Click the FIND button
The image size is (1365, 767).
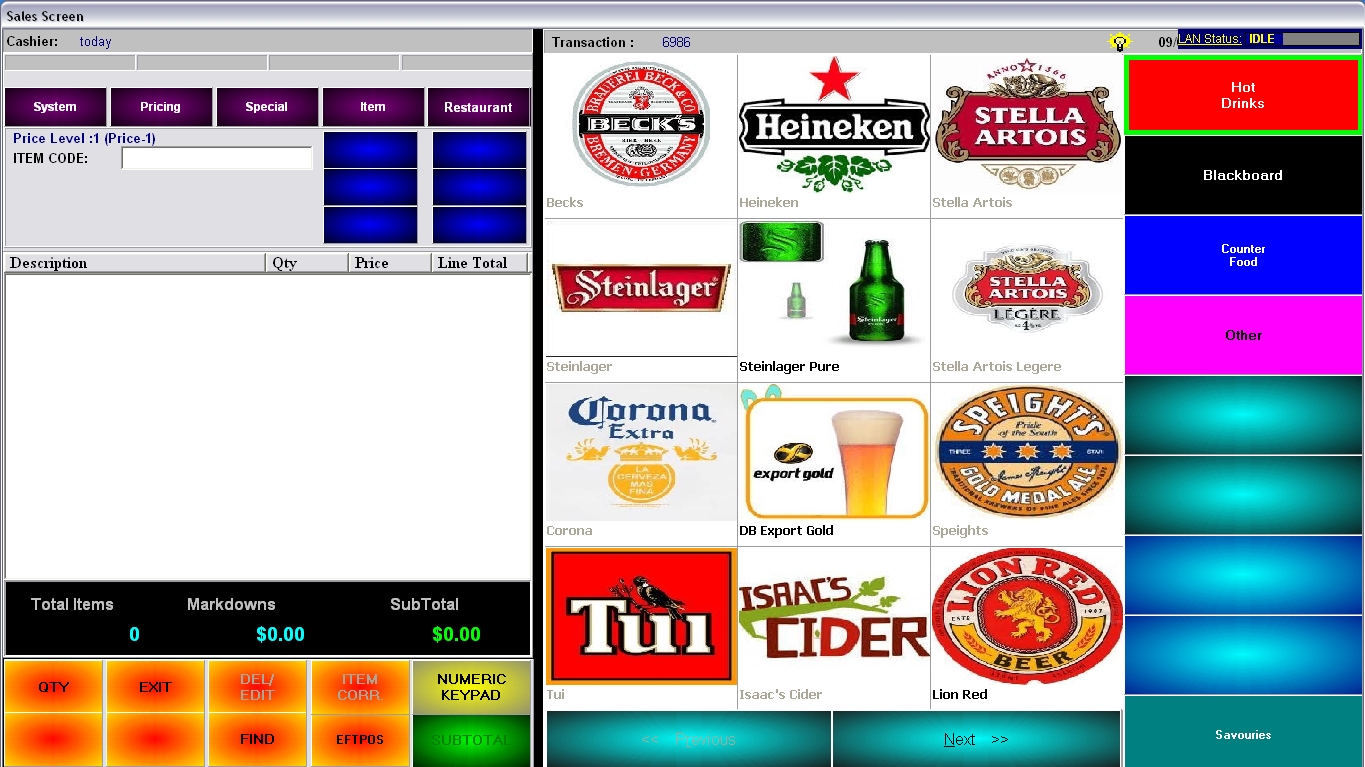click(257, 740)
